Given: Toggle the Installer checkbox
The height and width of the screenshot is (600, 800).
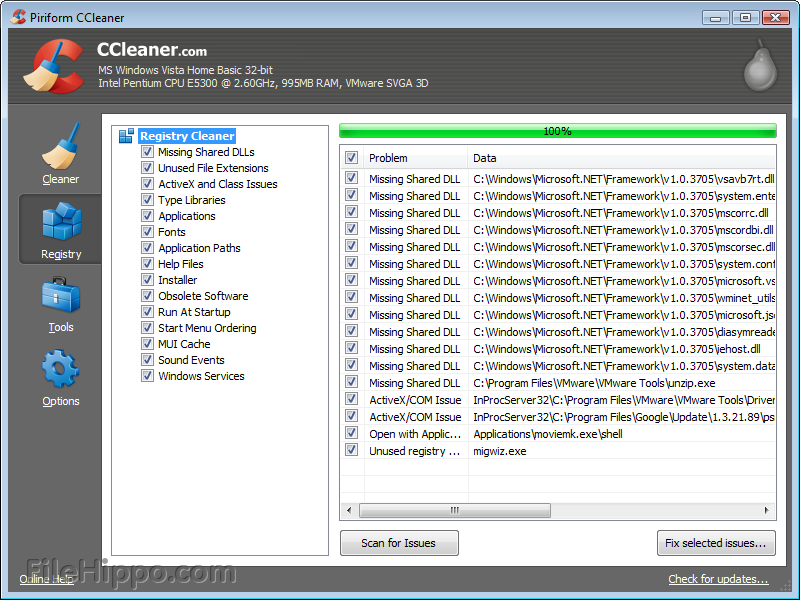Looking at the screenshot, I should click(x=147, y=280).
